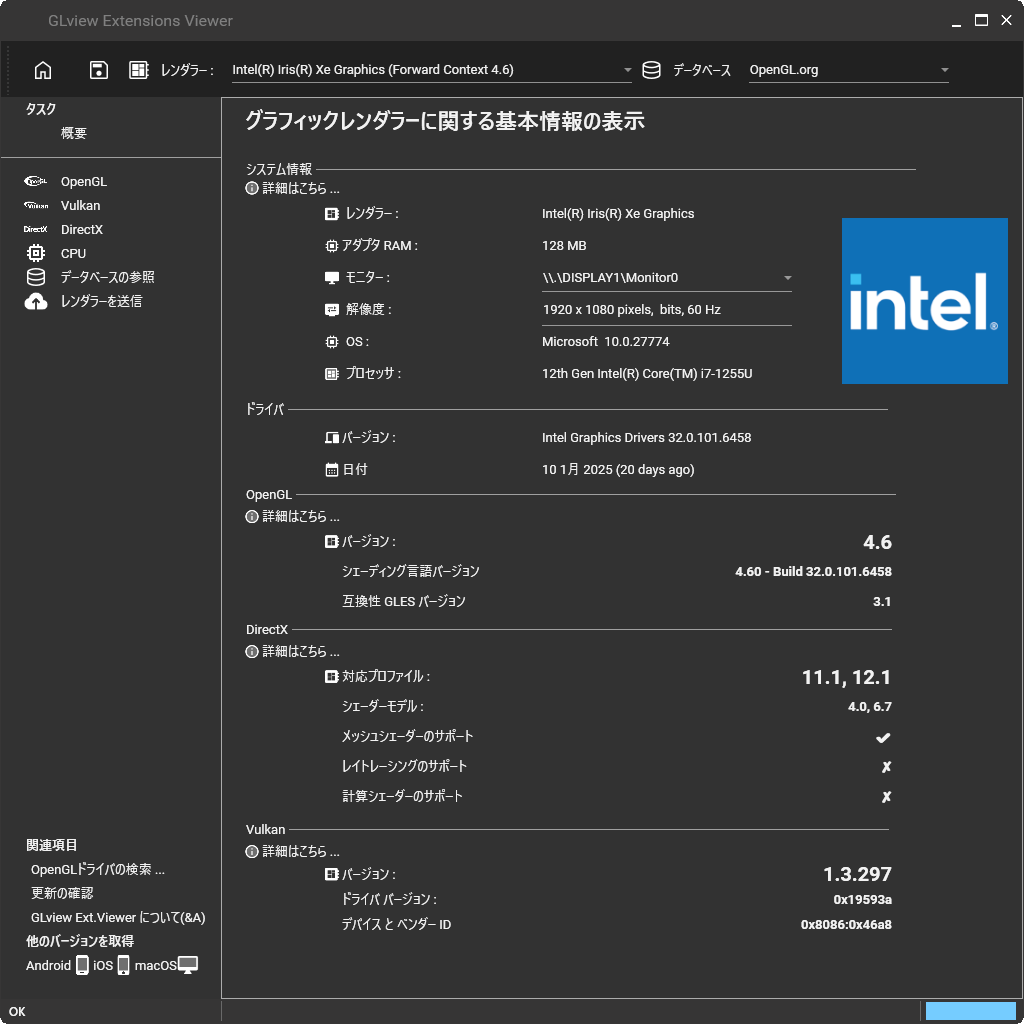Select the CPU chip icon in the sidebar
1024x1024 pixels.
coord(36,253)
